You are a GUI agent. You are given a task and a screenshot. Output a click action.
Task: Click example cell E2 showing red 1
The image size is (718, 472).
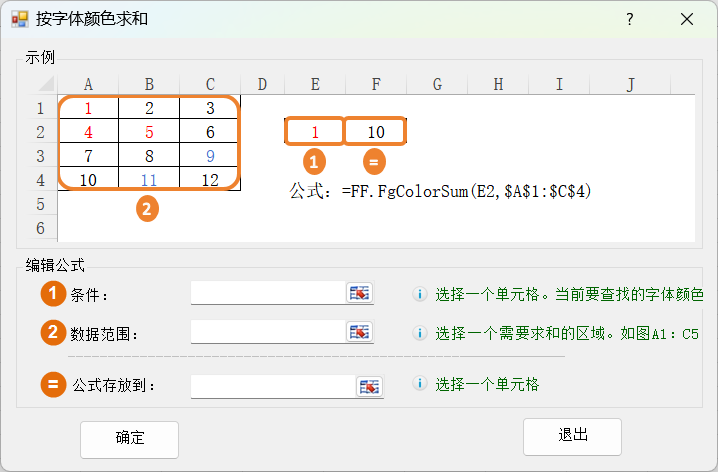pos(315,131)
